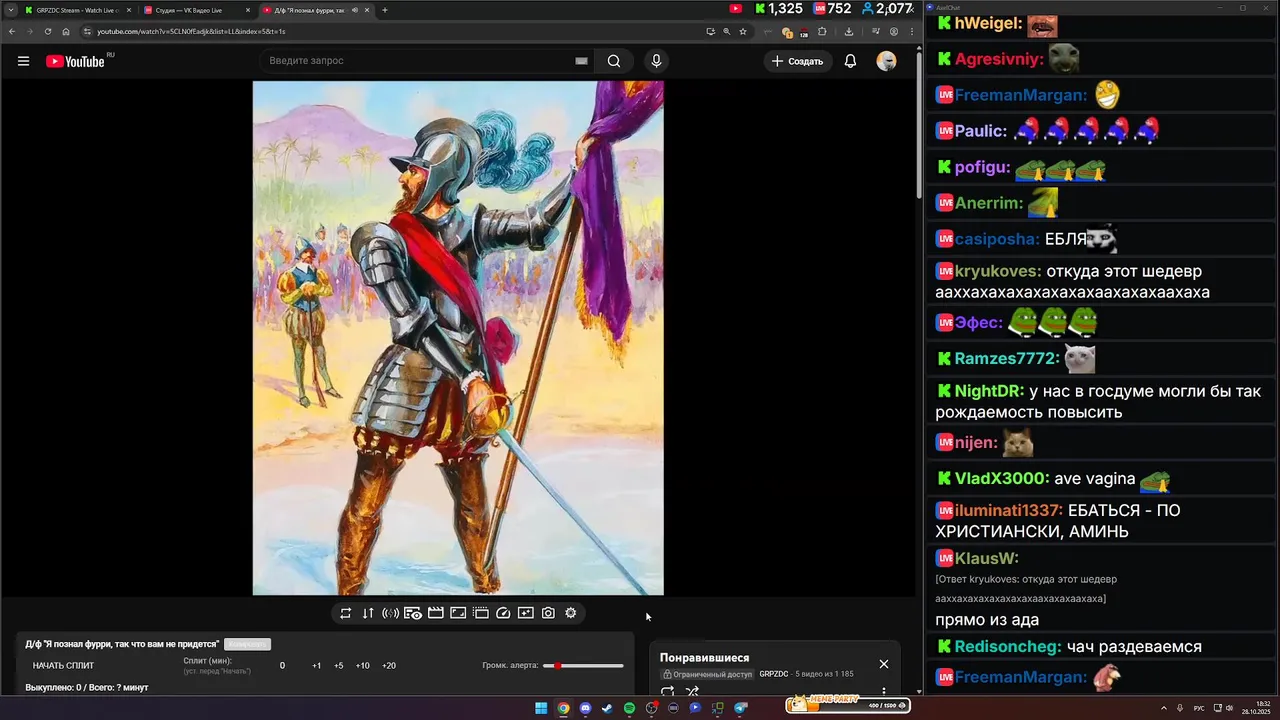Click the Создать button

point(798,61)
